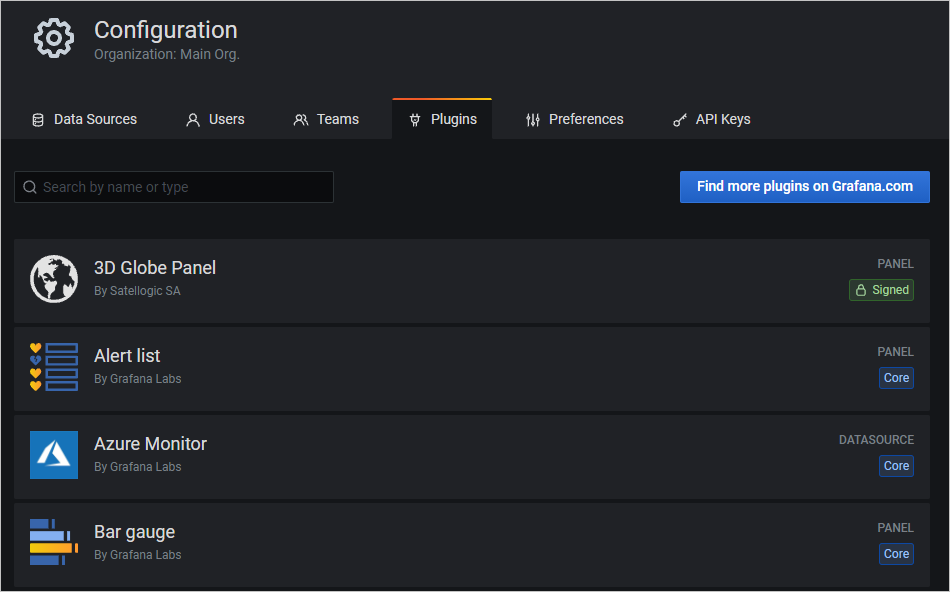Click the Plugins plug icon
Viewport: 950px width, 592px height.
[415, 120]
